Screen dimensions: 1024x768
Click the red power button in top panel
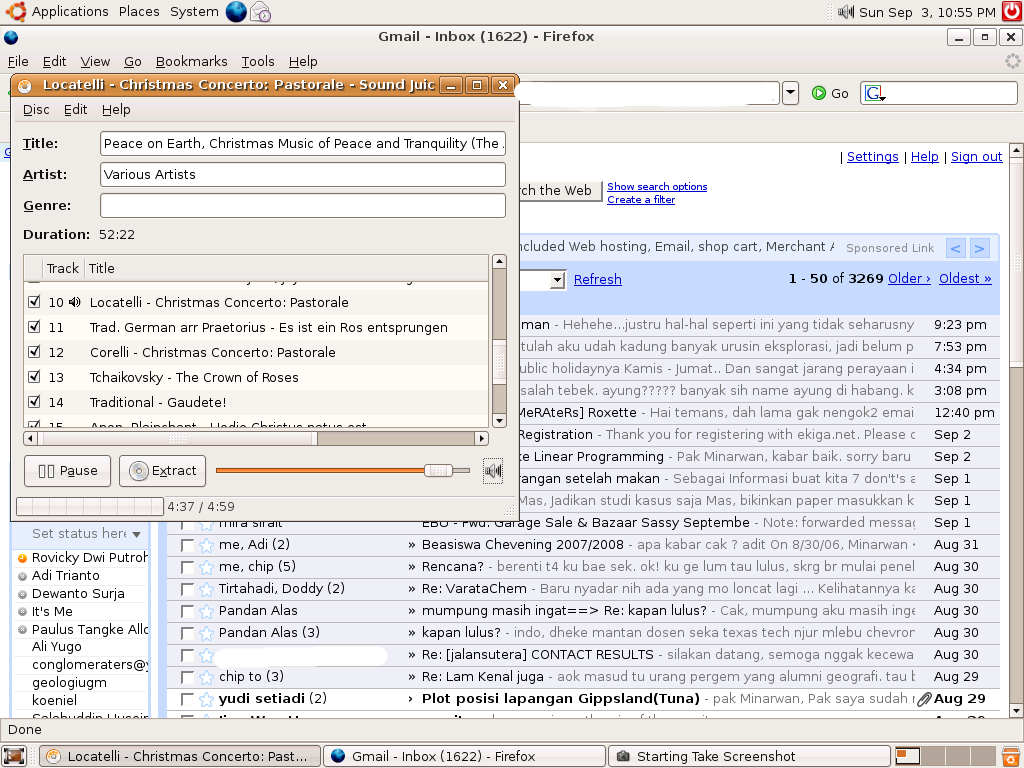coord(1012,12)
